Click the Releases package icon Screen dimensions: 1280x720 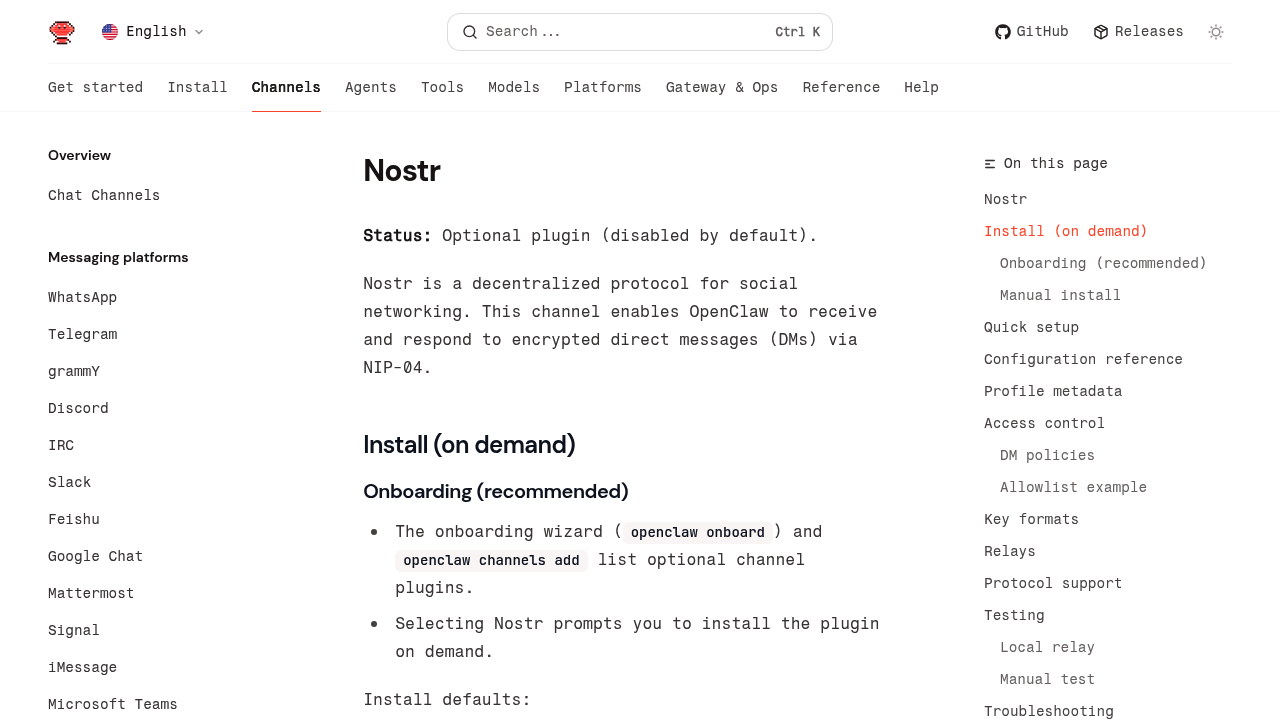click(1101, 32)
